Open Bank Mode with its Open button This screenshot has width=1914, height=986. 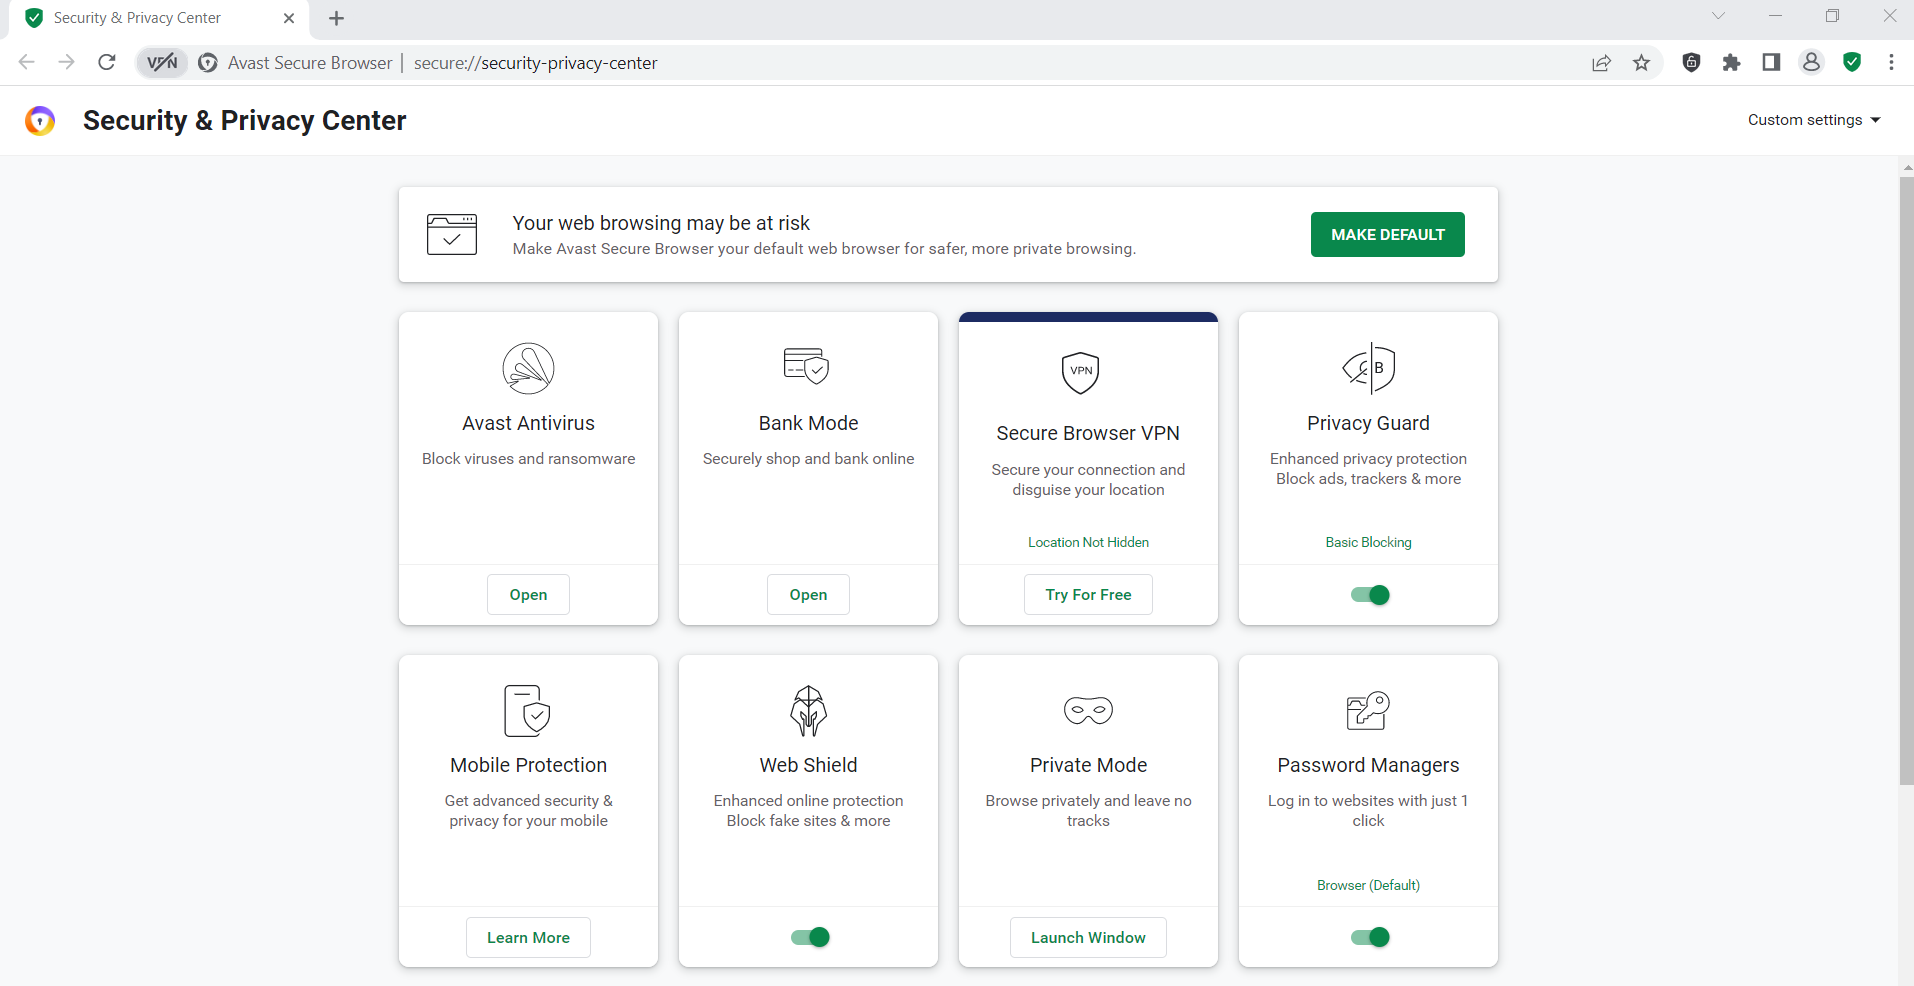[808, 594]
